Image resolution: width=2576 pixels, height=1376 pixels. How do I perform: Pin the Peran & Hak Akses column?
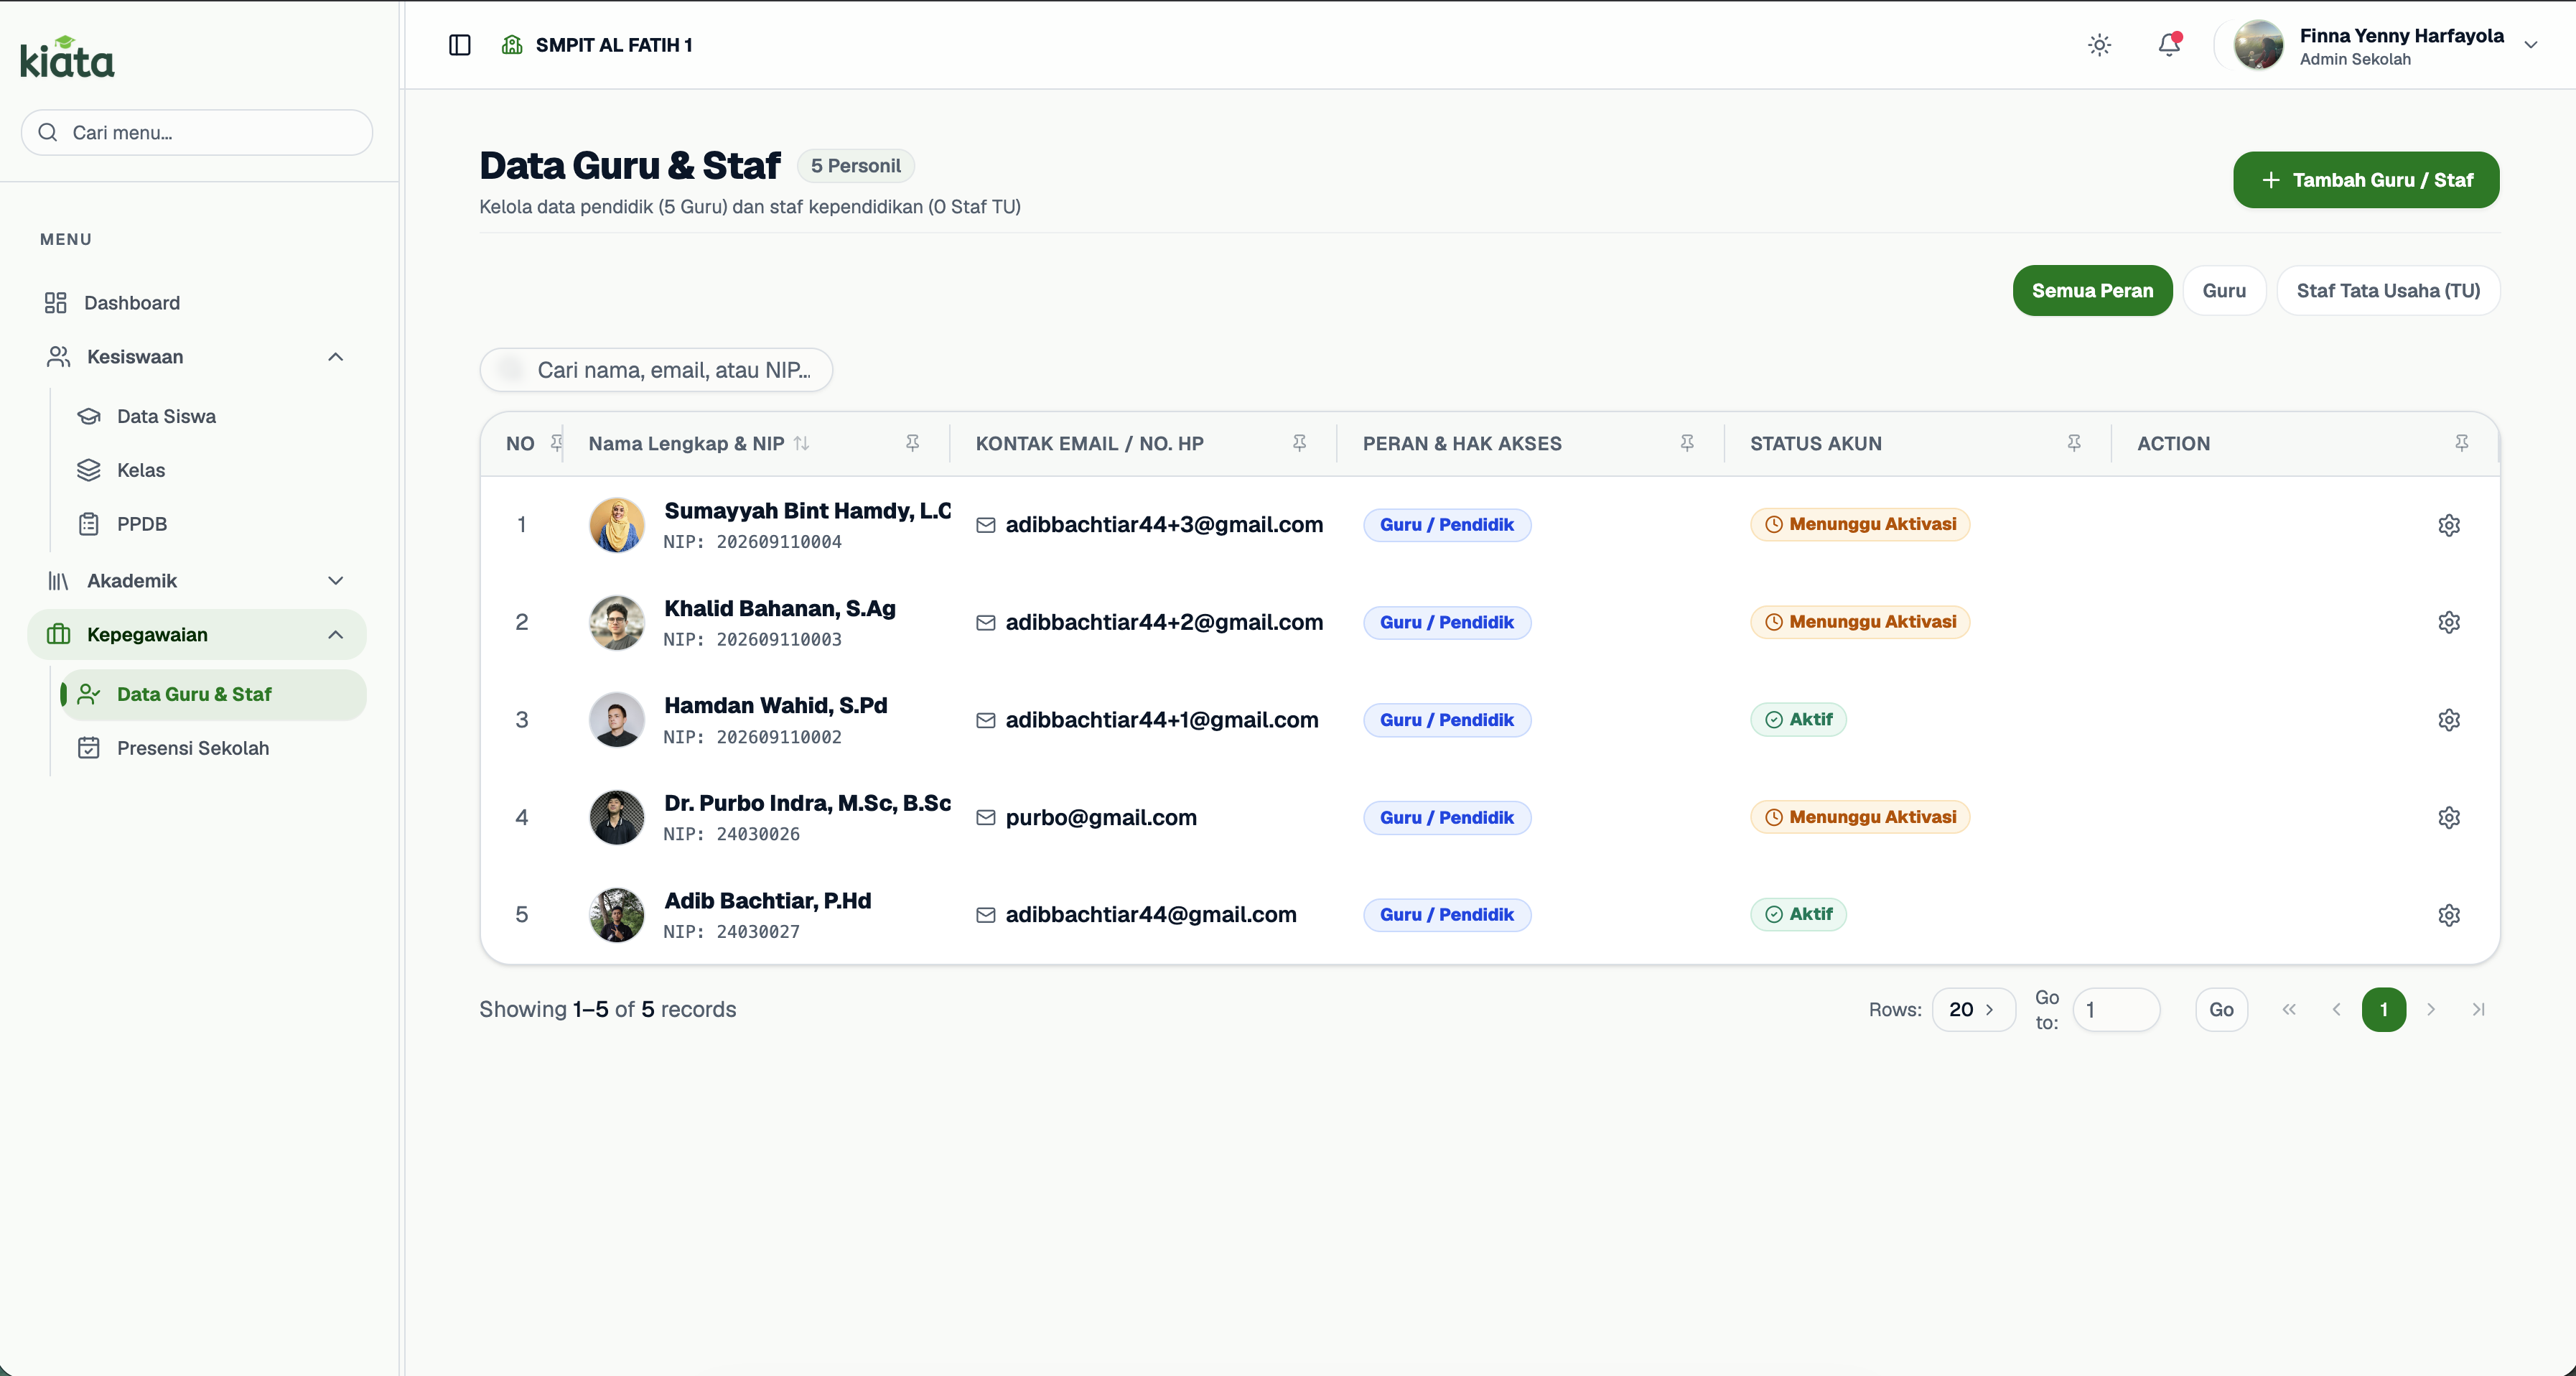pos(1687,443)
